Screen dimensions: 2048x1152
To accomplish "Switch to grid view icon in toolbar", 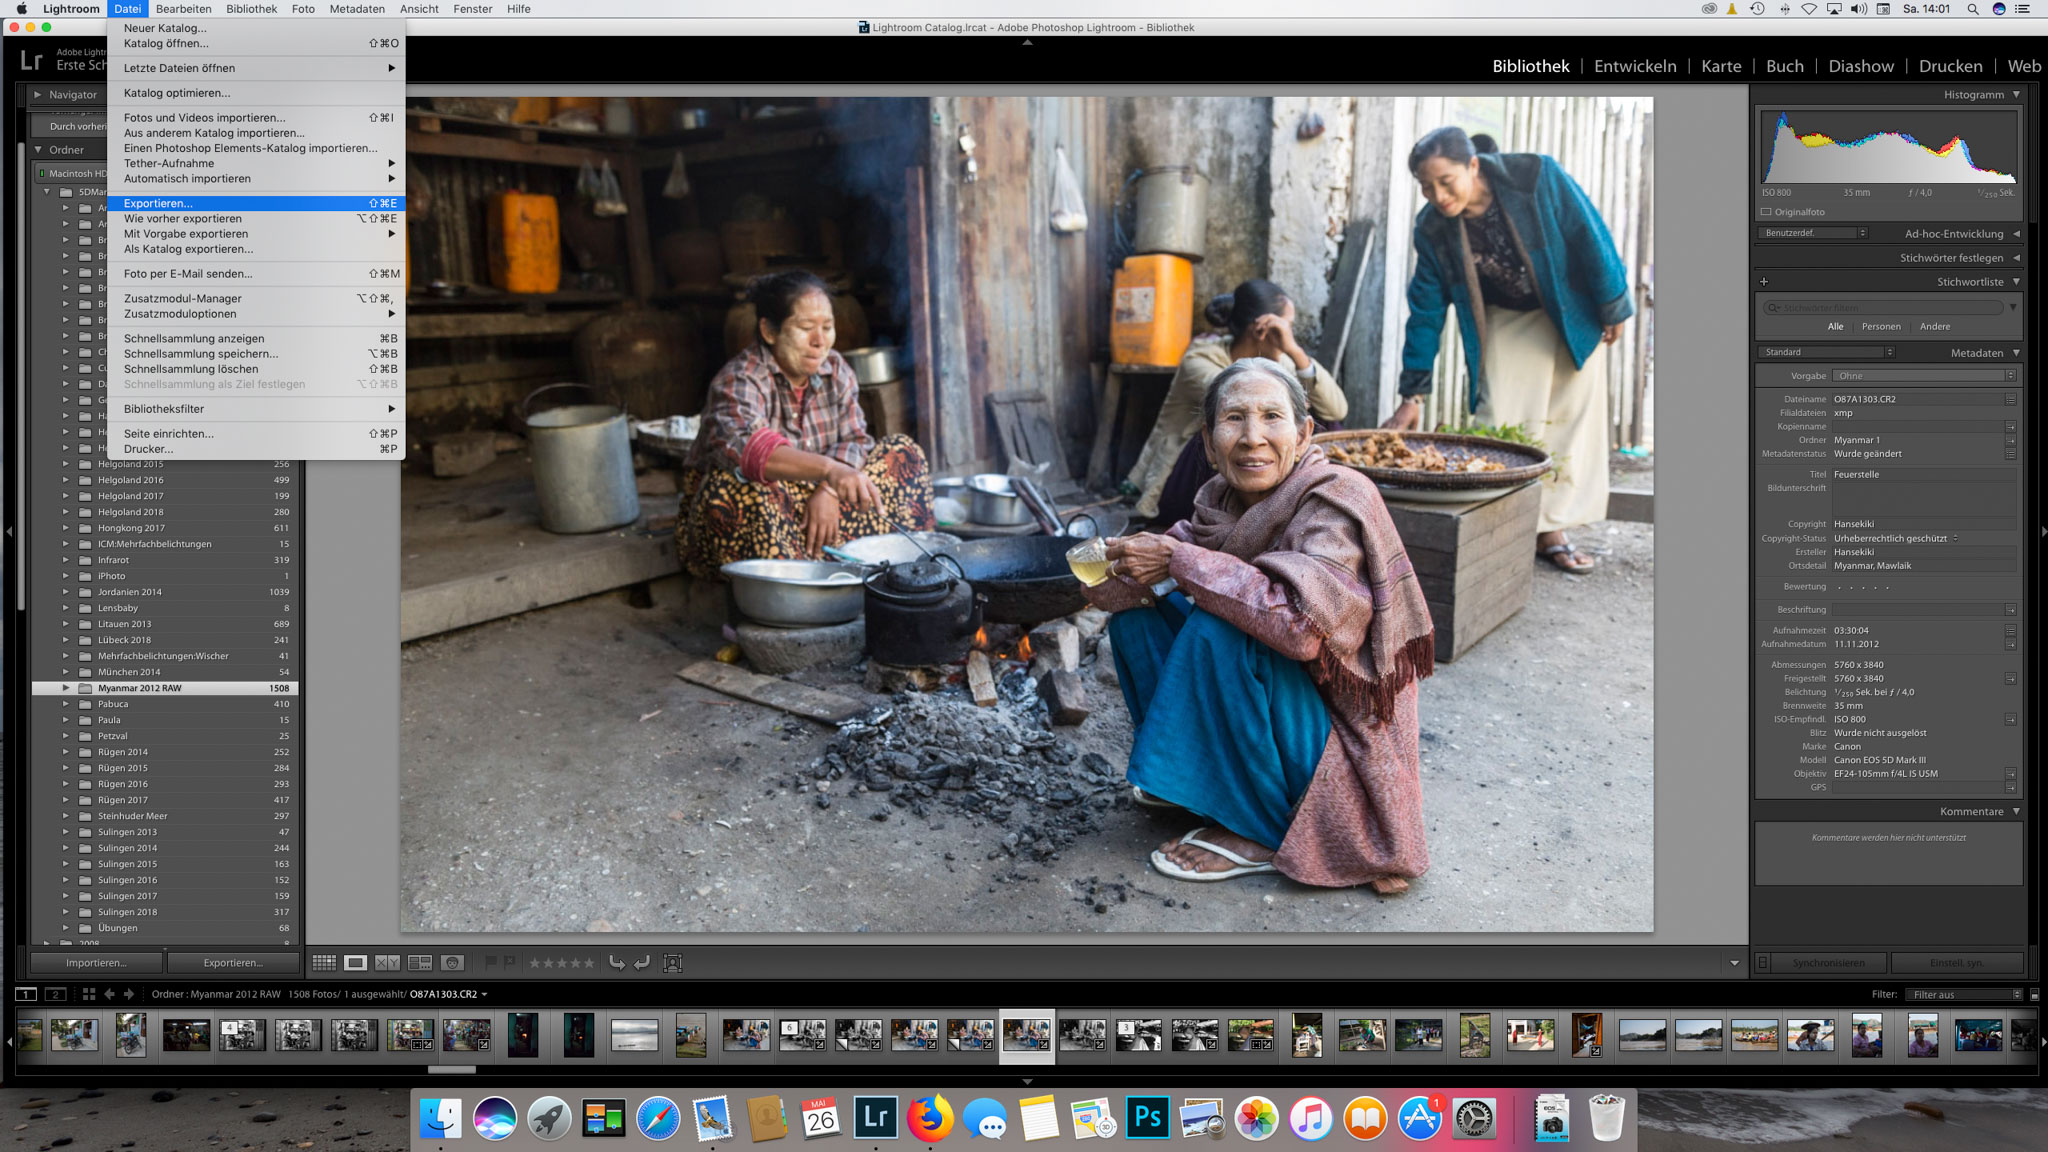I will [x=324, y=963].
